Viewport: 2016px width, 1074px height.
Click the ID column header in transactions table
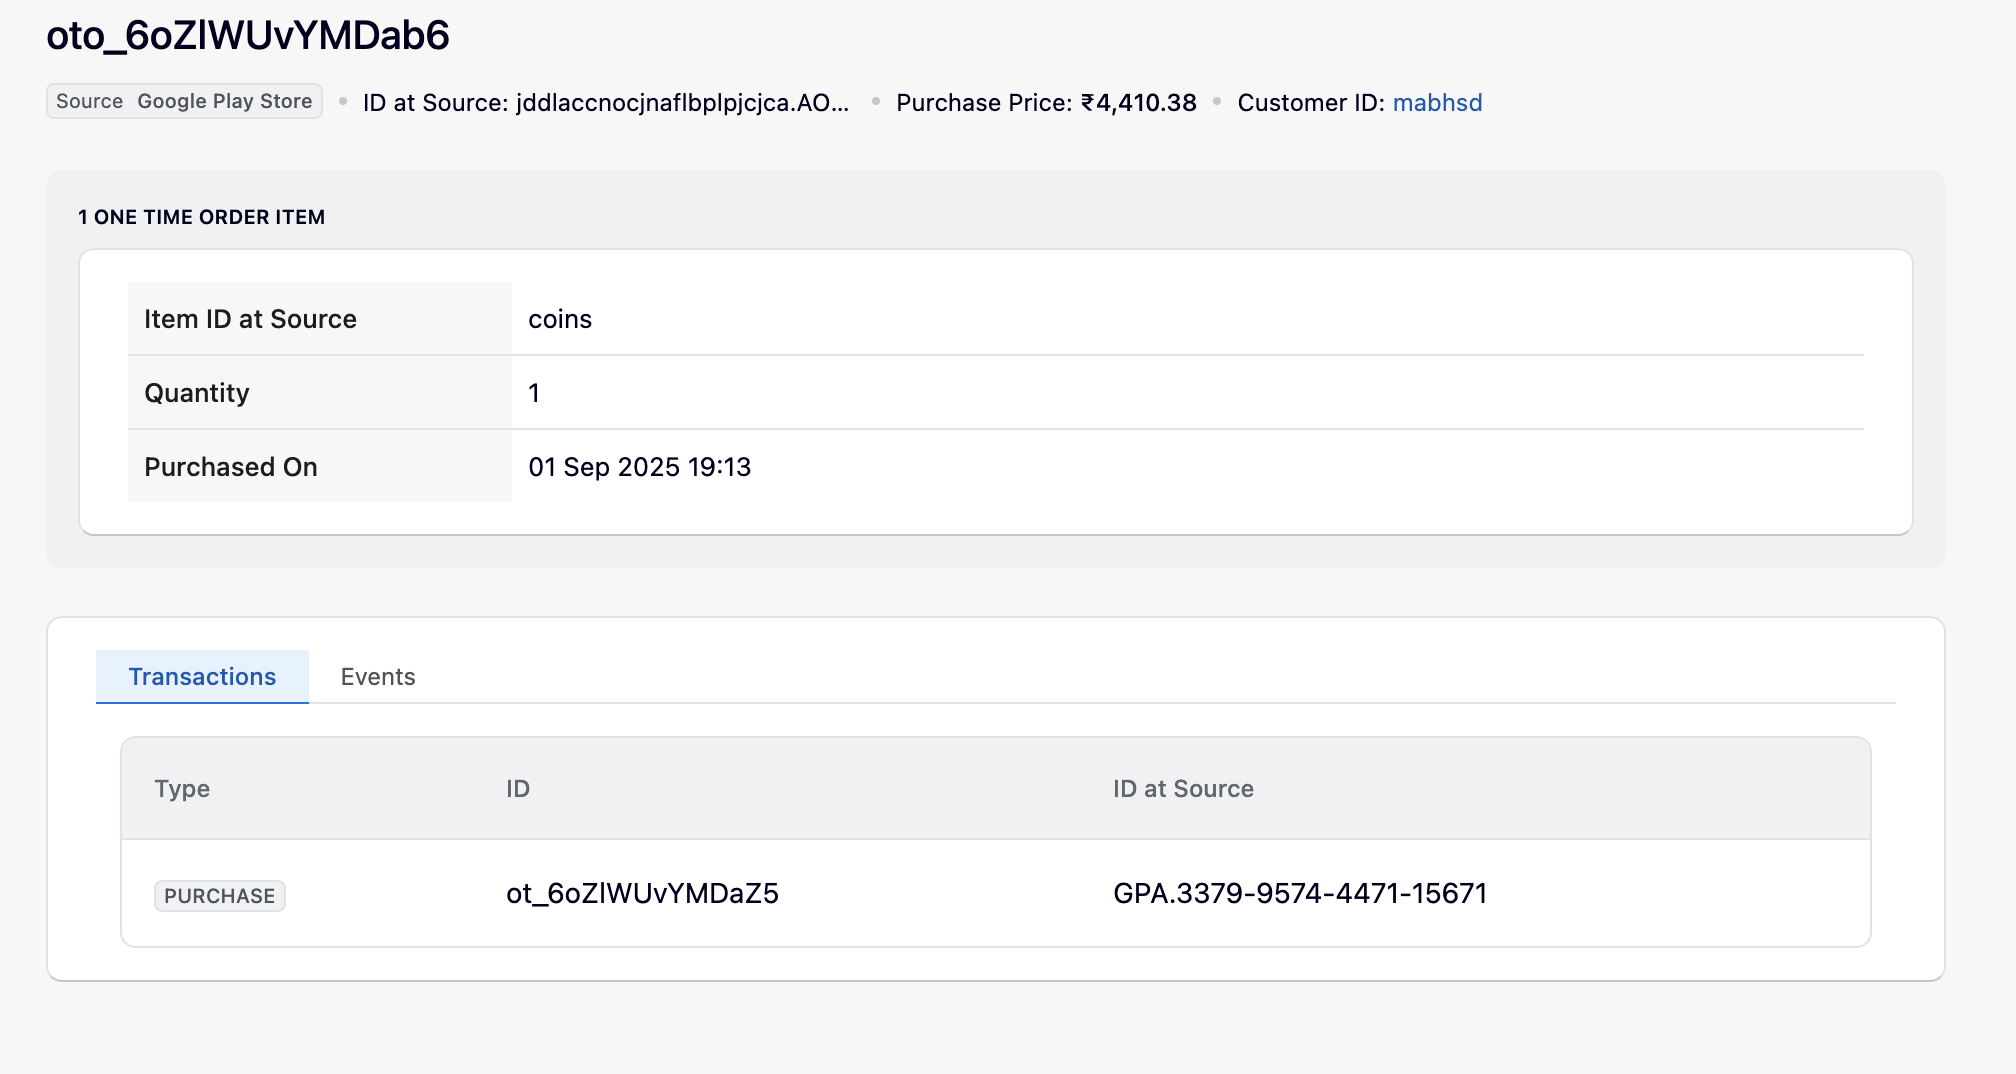click(x=517, y=789)
